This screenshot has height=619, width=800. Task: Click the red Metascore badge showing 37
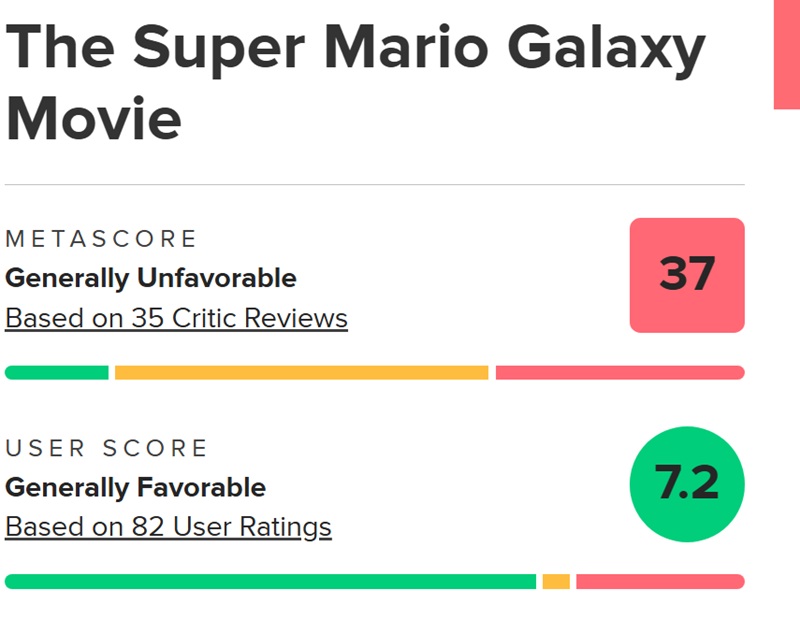pos(686,275)
